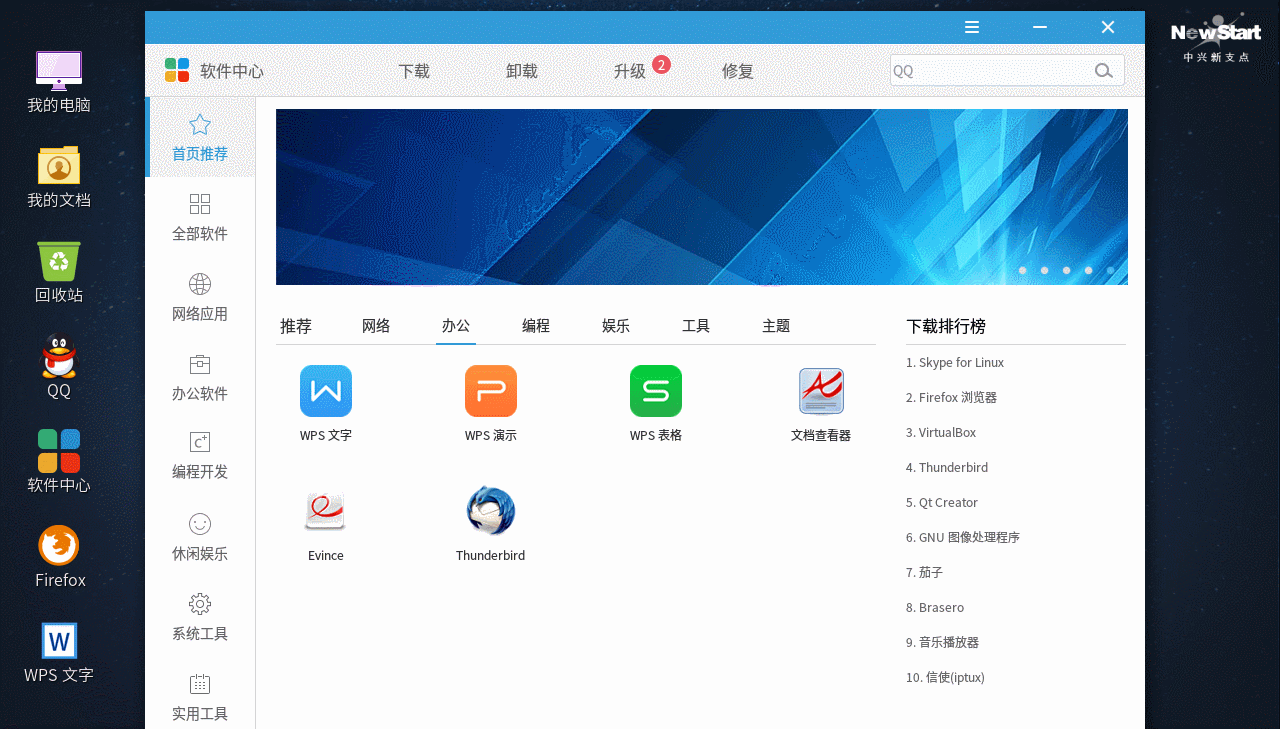
Task: Open 回收站 desktop icon
Action: (59, 261)
